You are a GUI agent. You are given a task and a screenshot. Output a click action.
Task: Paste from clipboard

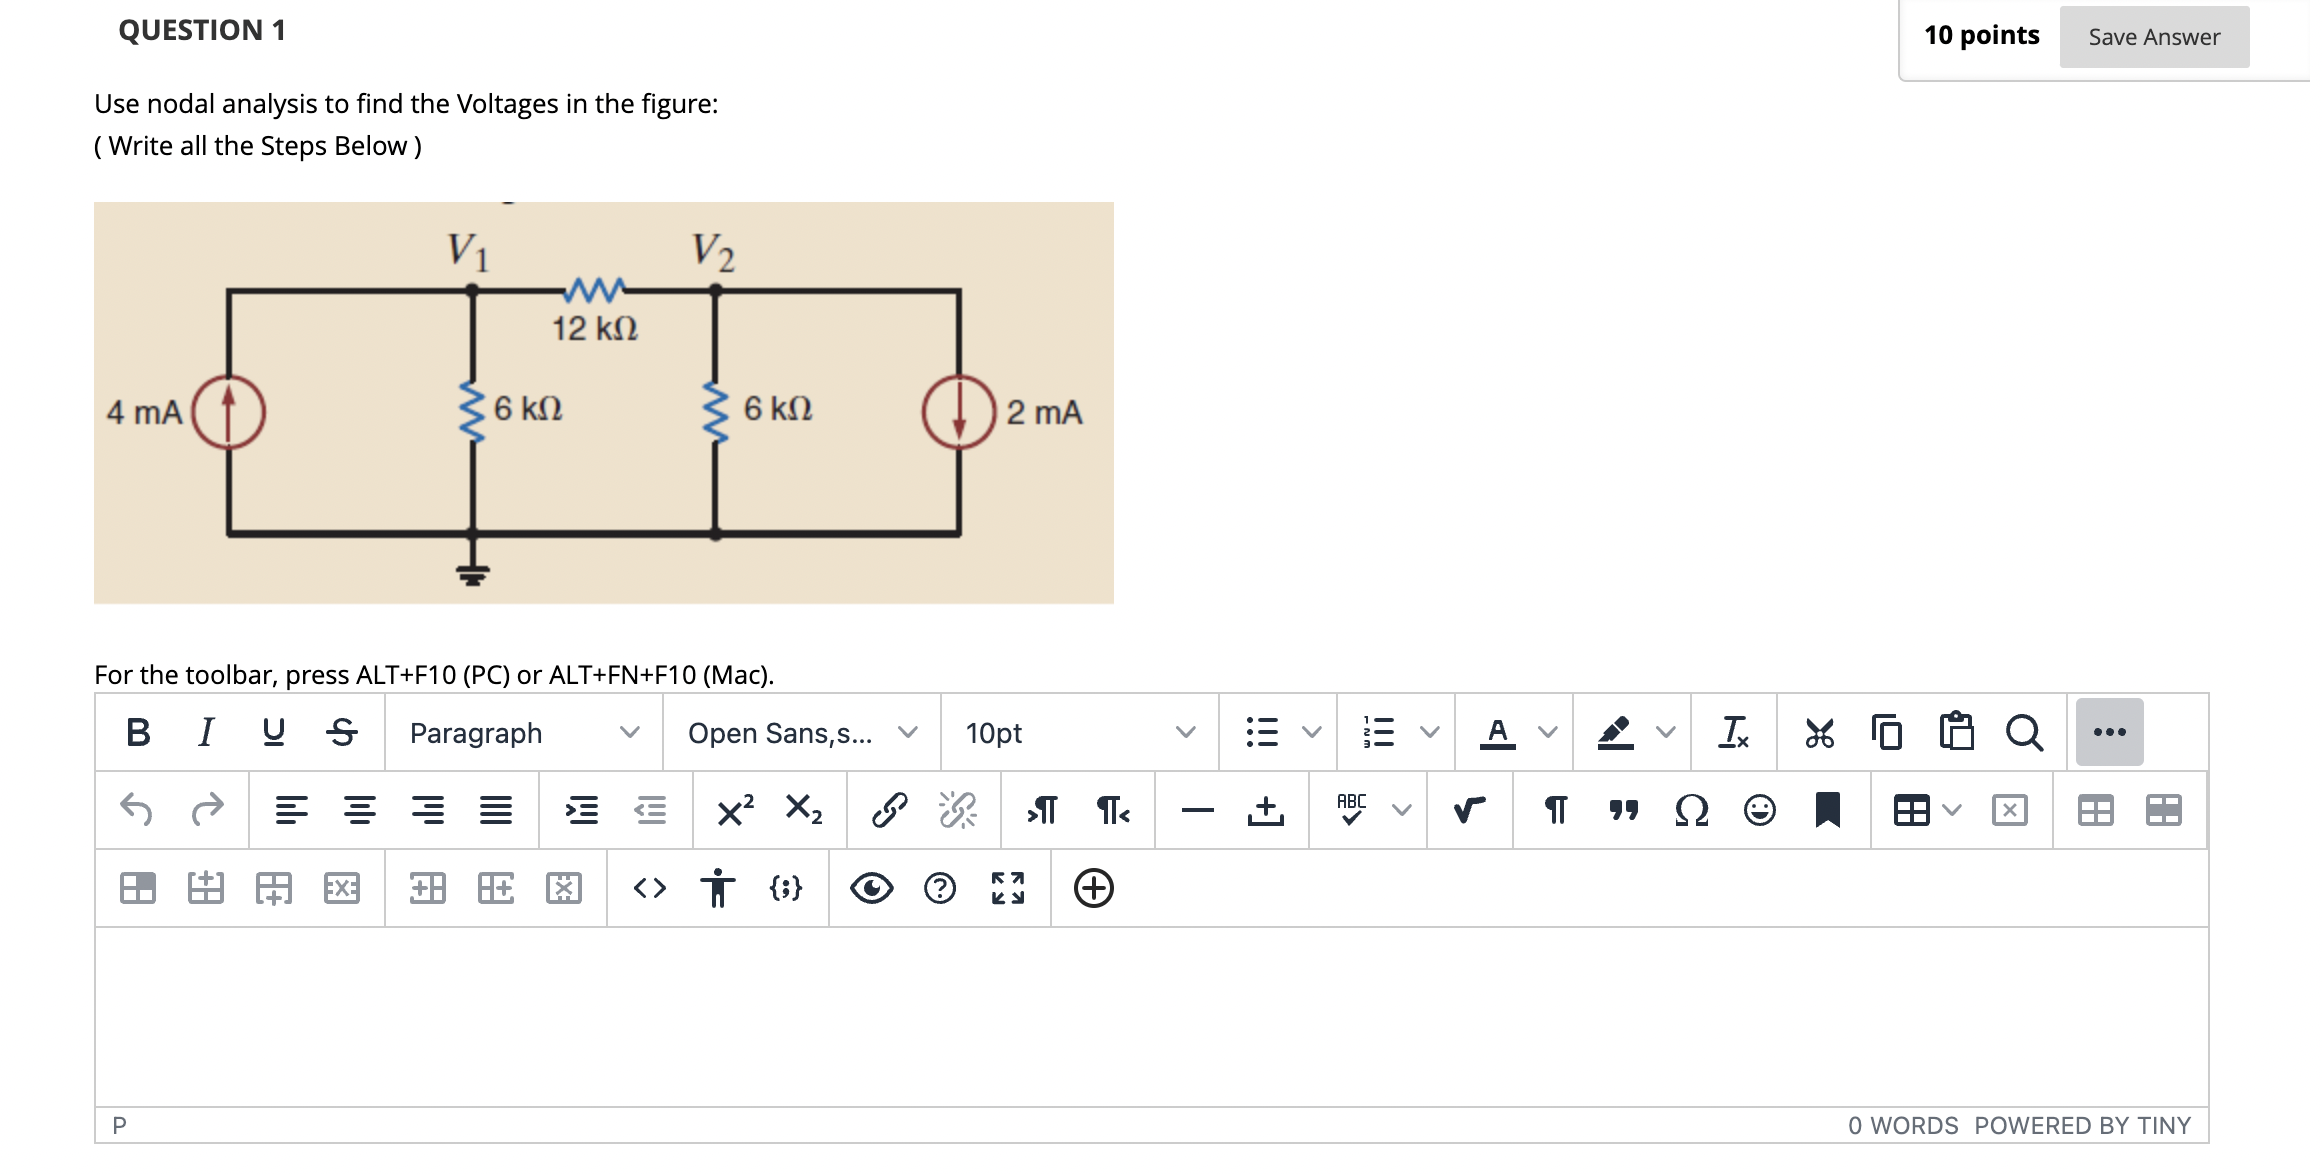point(1956,733)
